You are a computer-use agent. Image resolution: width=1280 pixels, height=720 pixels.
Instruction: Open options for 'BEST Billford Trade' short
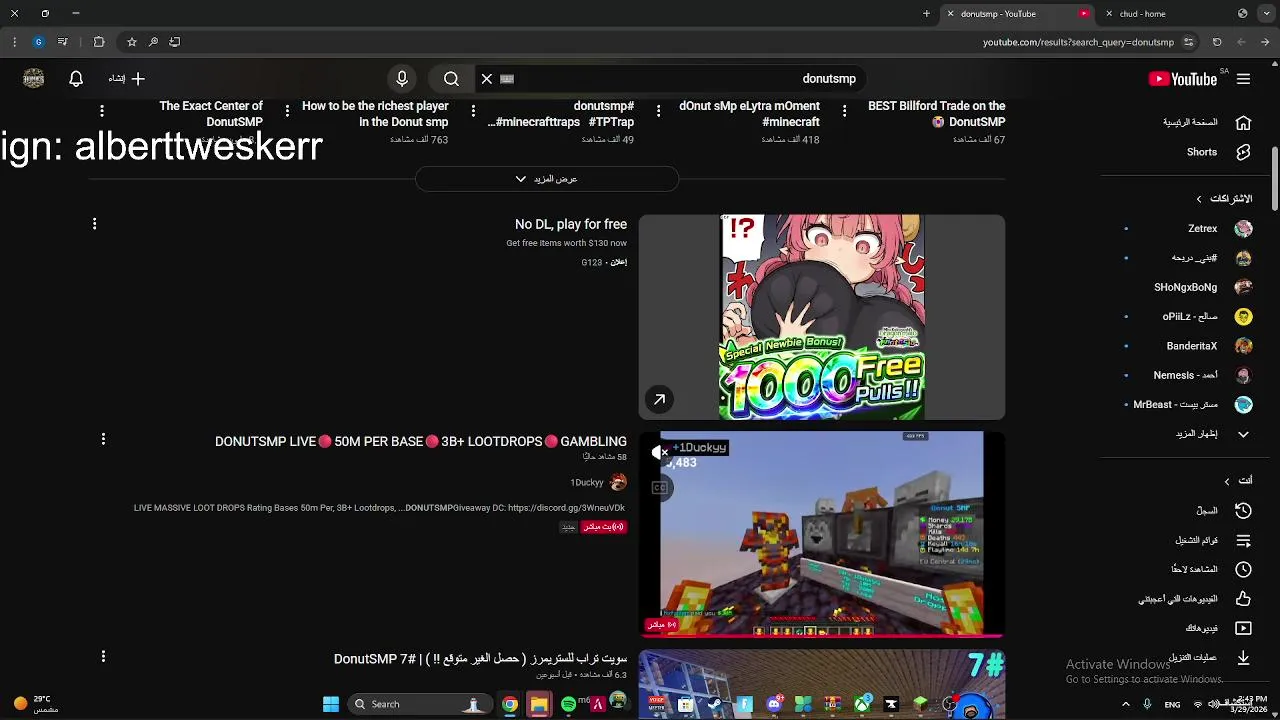844,111
